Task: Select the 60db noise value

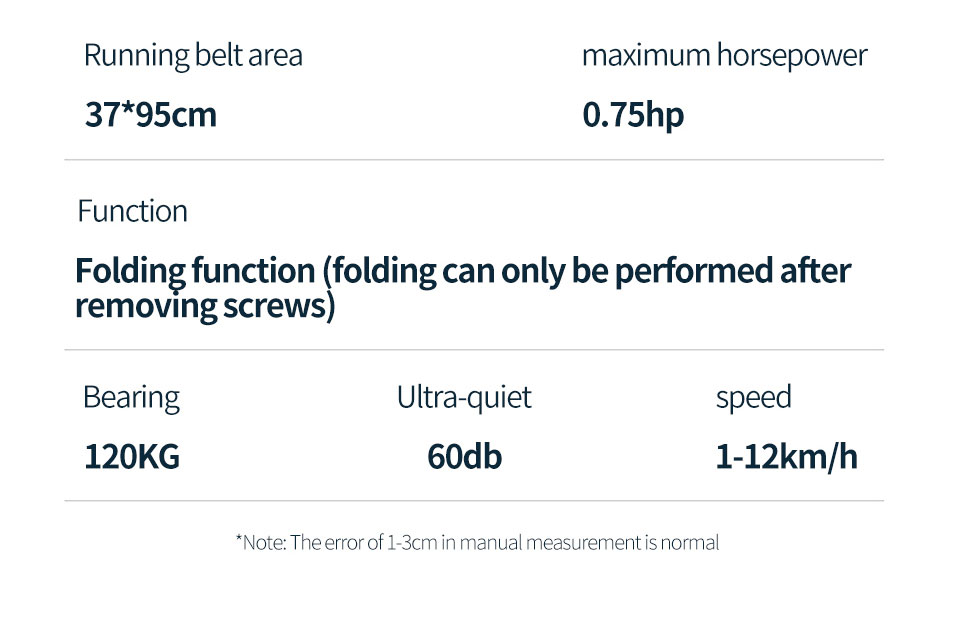Action: tap(464, 457)
